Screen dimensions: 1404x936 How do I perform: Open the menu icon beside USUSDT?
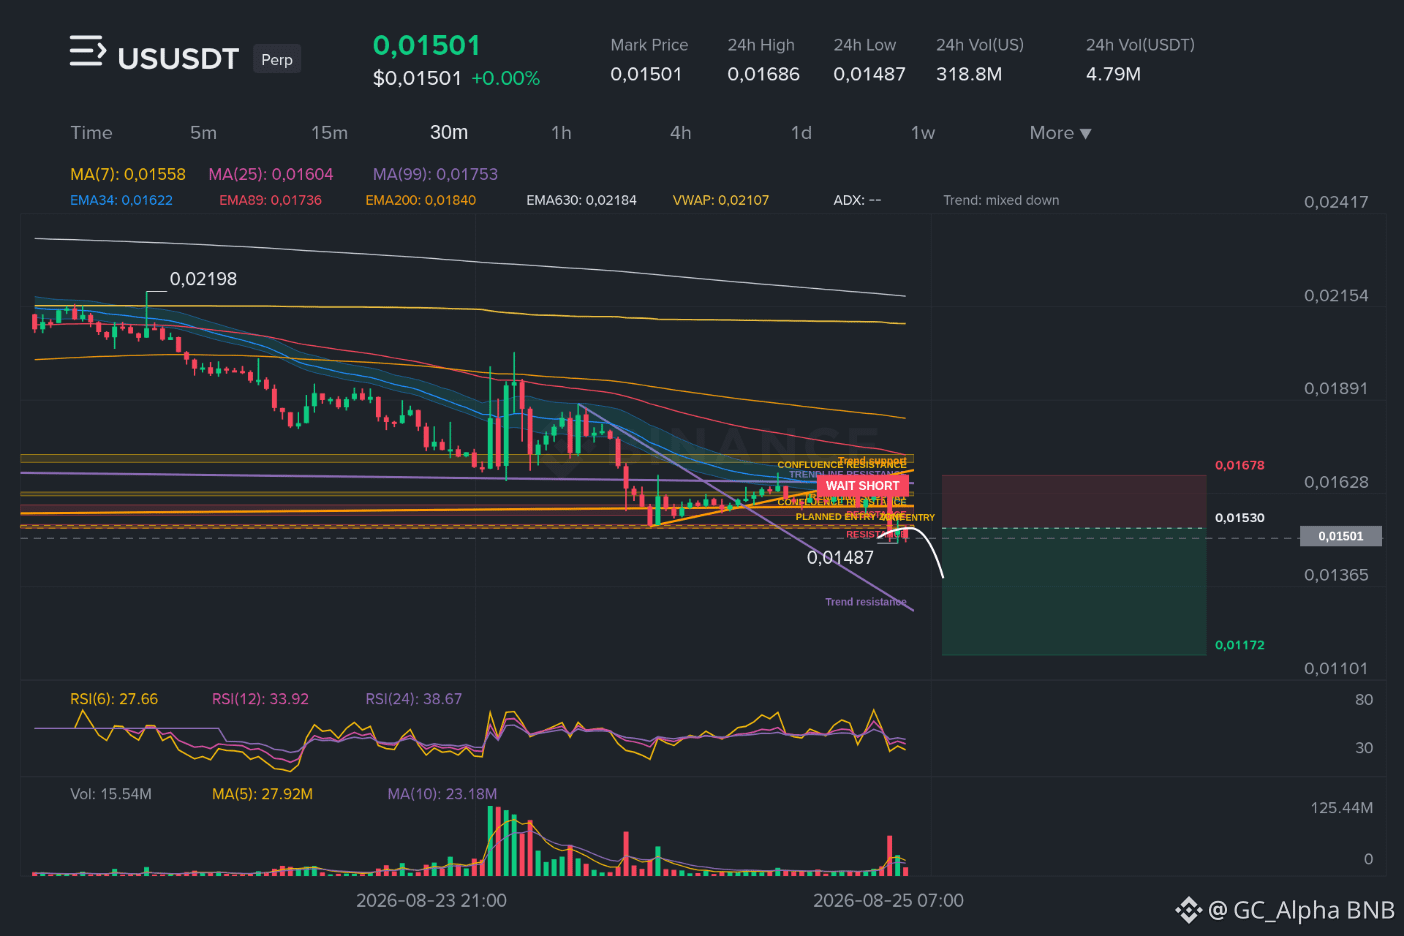point(87,51)
